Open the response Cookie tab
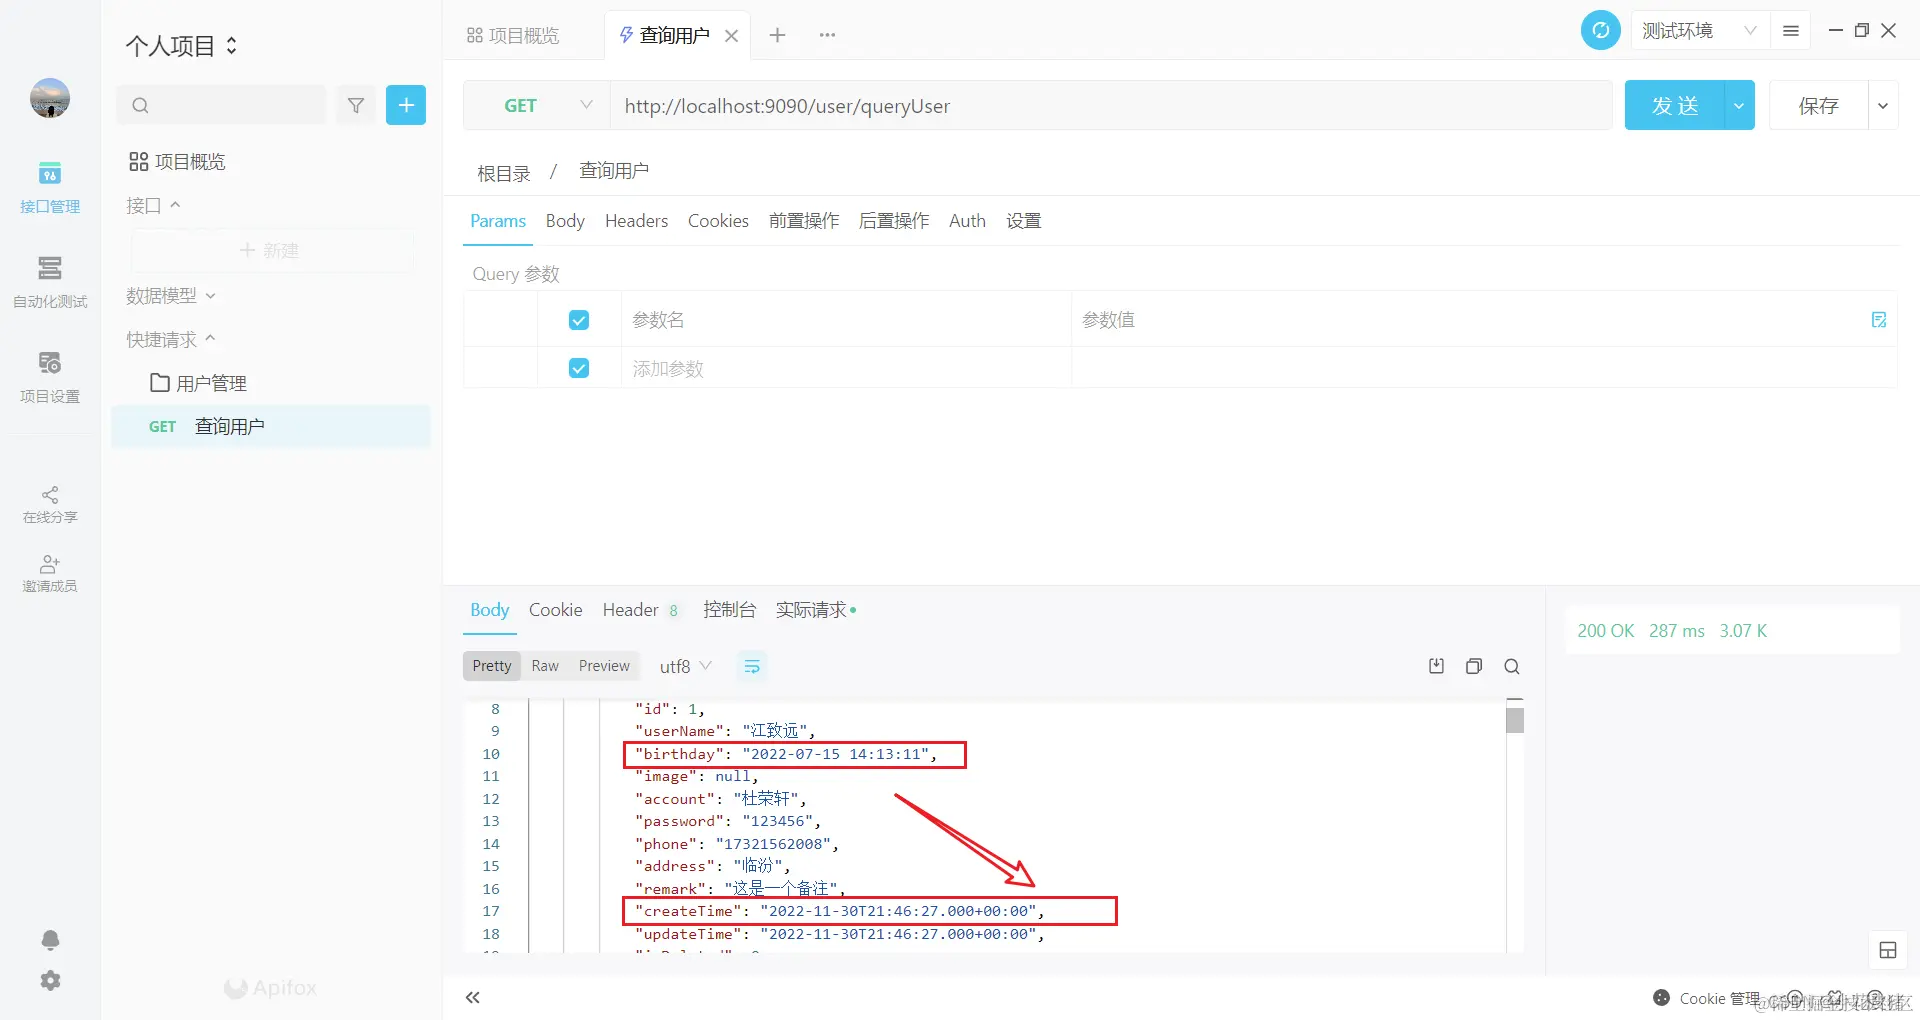Viewport: 1920px width, 1020px height. click(x=555, y=610)
